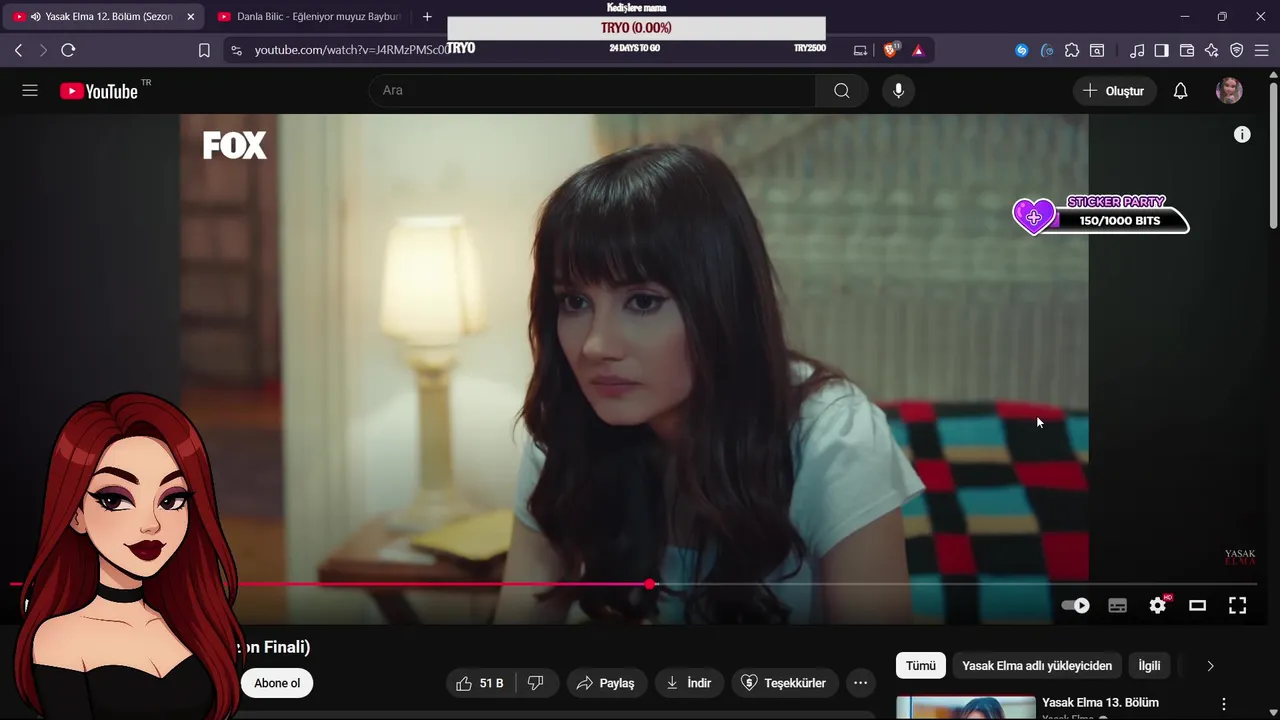Viewport: 1280px width, 720px height.
Task: Open YouTube notifications bell
Action: coord(1180,91)
